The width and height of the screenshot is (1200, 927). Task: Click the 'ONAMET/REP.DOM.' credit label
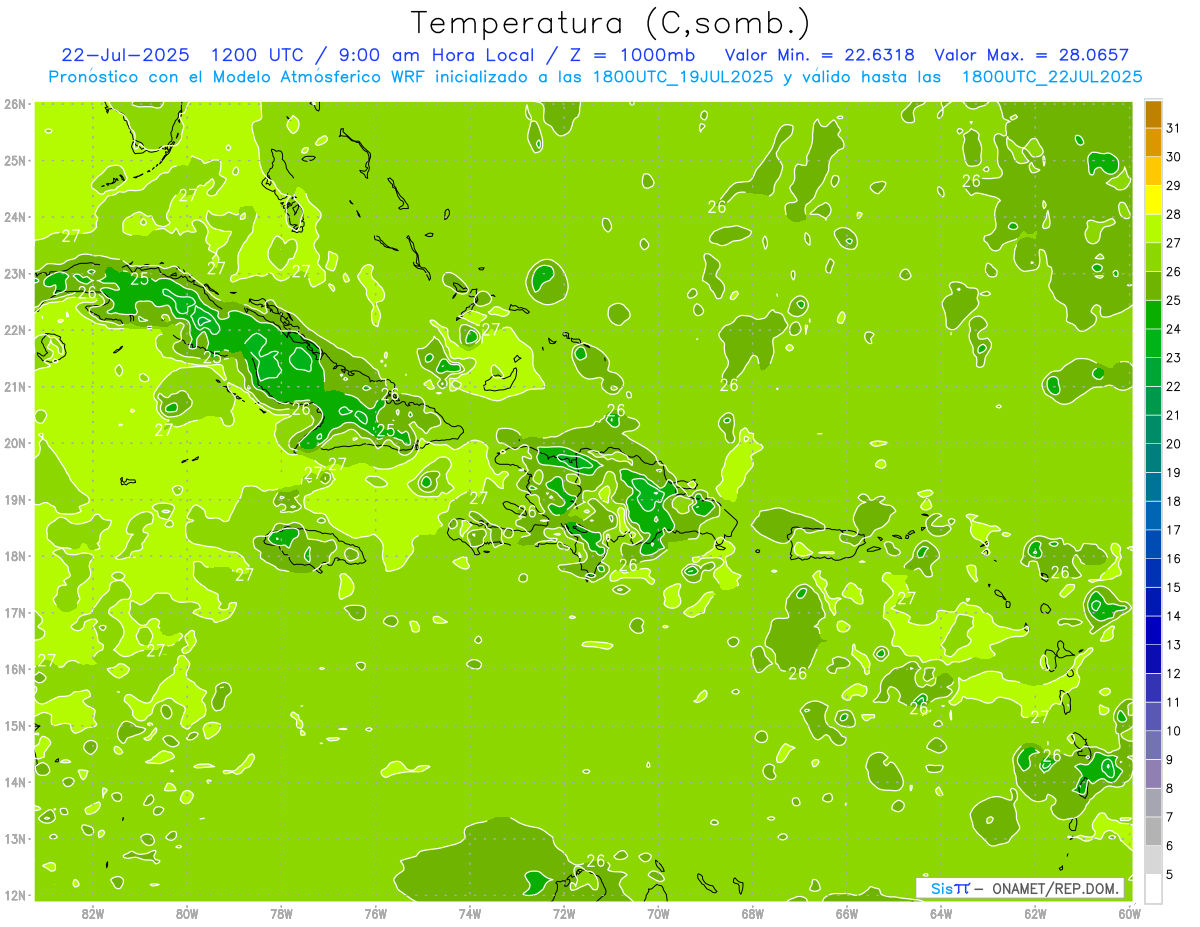click(1054, 888)
